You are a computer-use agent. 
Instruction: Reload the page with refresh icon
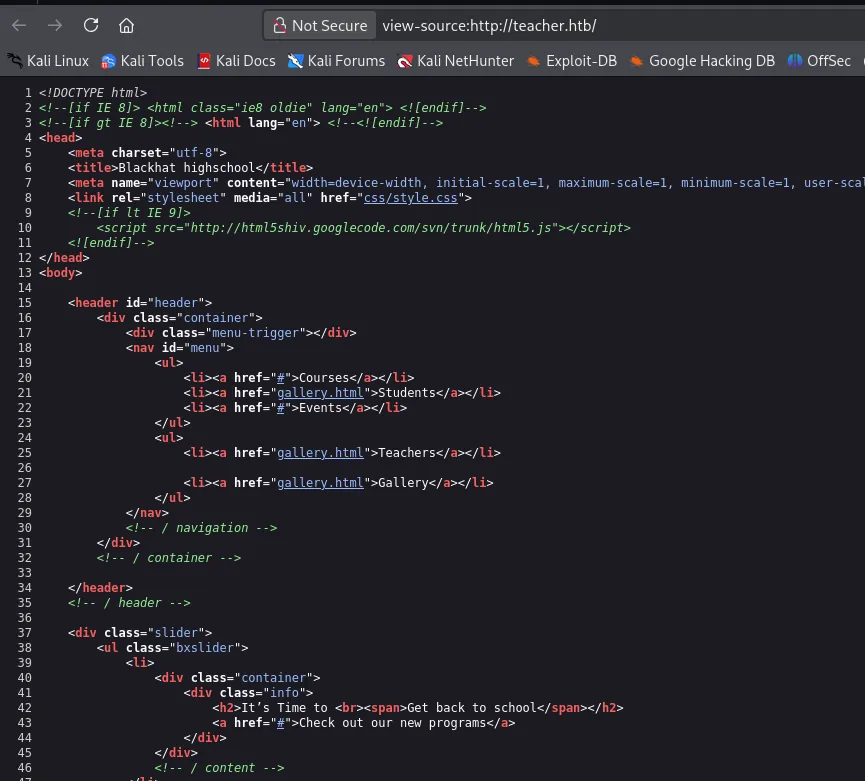click(x=91, y=25)
